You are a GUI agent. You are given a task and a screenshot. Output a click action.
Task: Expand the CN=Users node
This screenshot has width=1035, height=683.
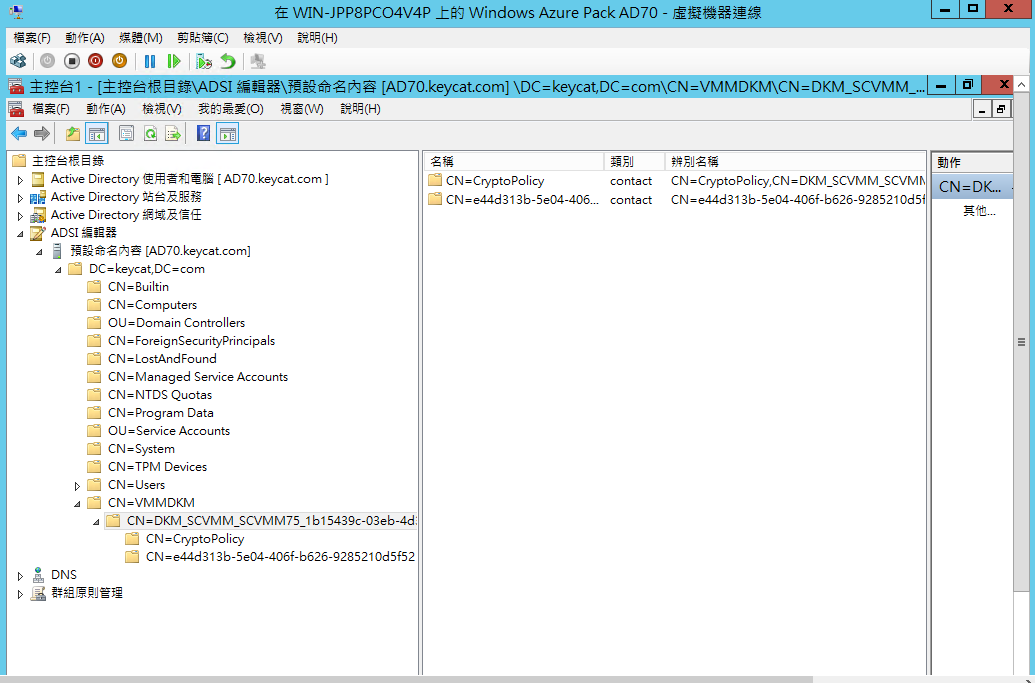(x=77, y=486)
